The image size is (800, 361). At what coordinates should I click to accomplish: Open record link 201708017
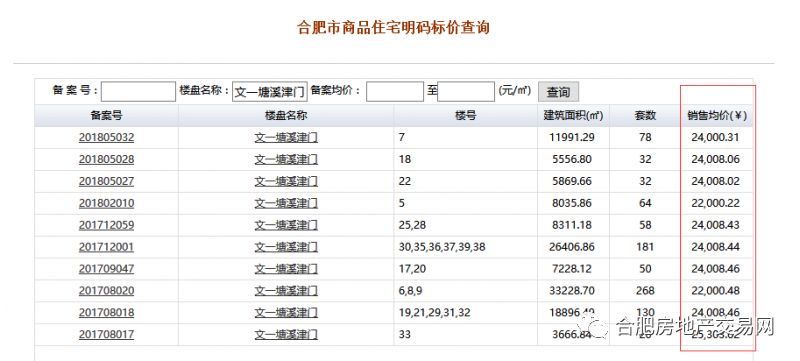pyautogui.click(x=106, y=334)
